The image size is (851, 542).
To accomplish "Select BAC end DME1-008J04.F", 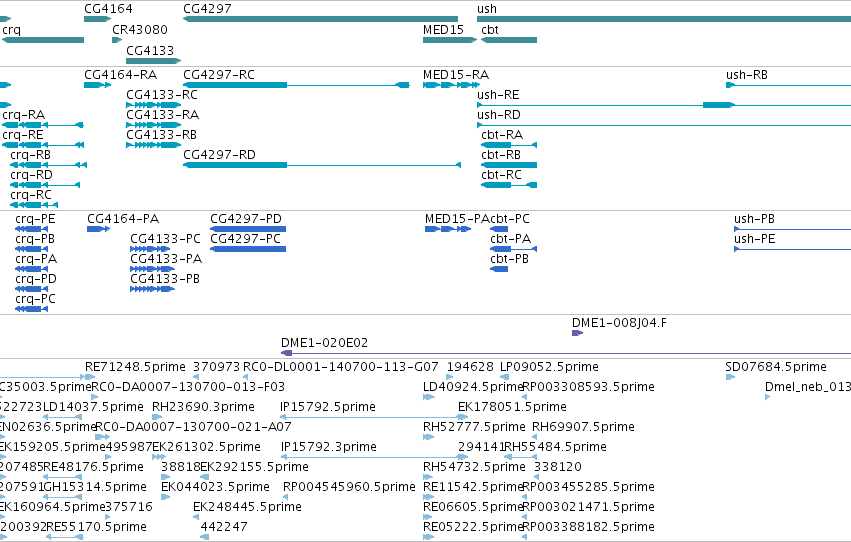I will (619, 323).
